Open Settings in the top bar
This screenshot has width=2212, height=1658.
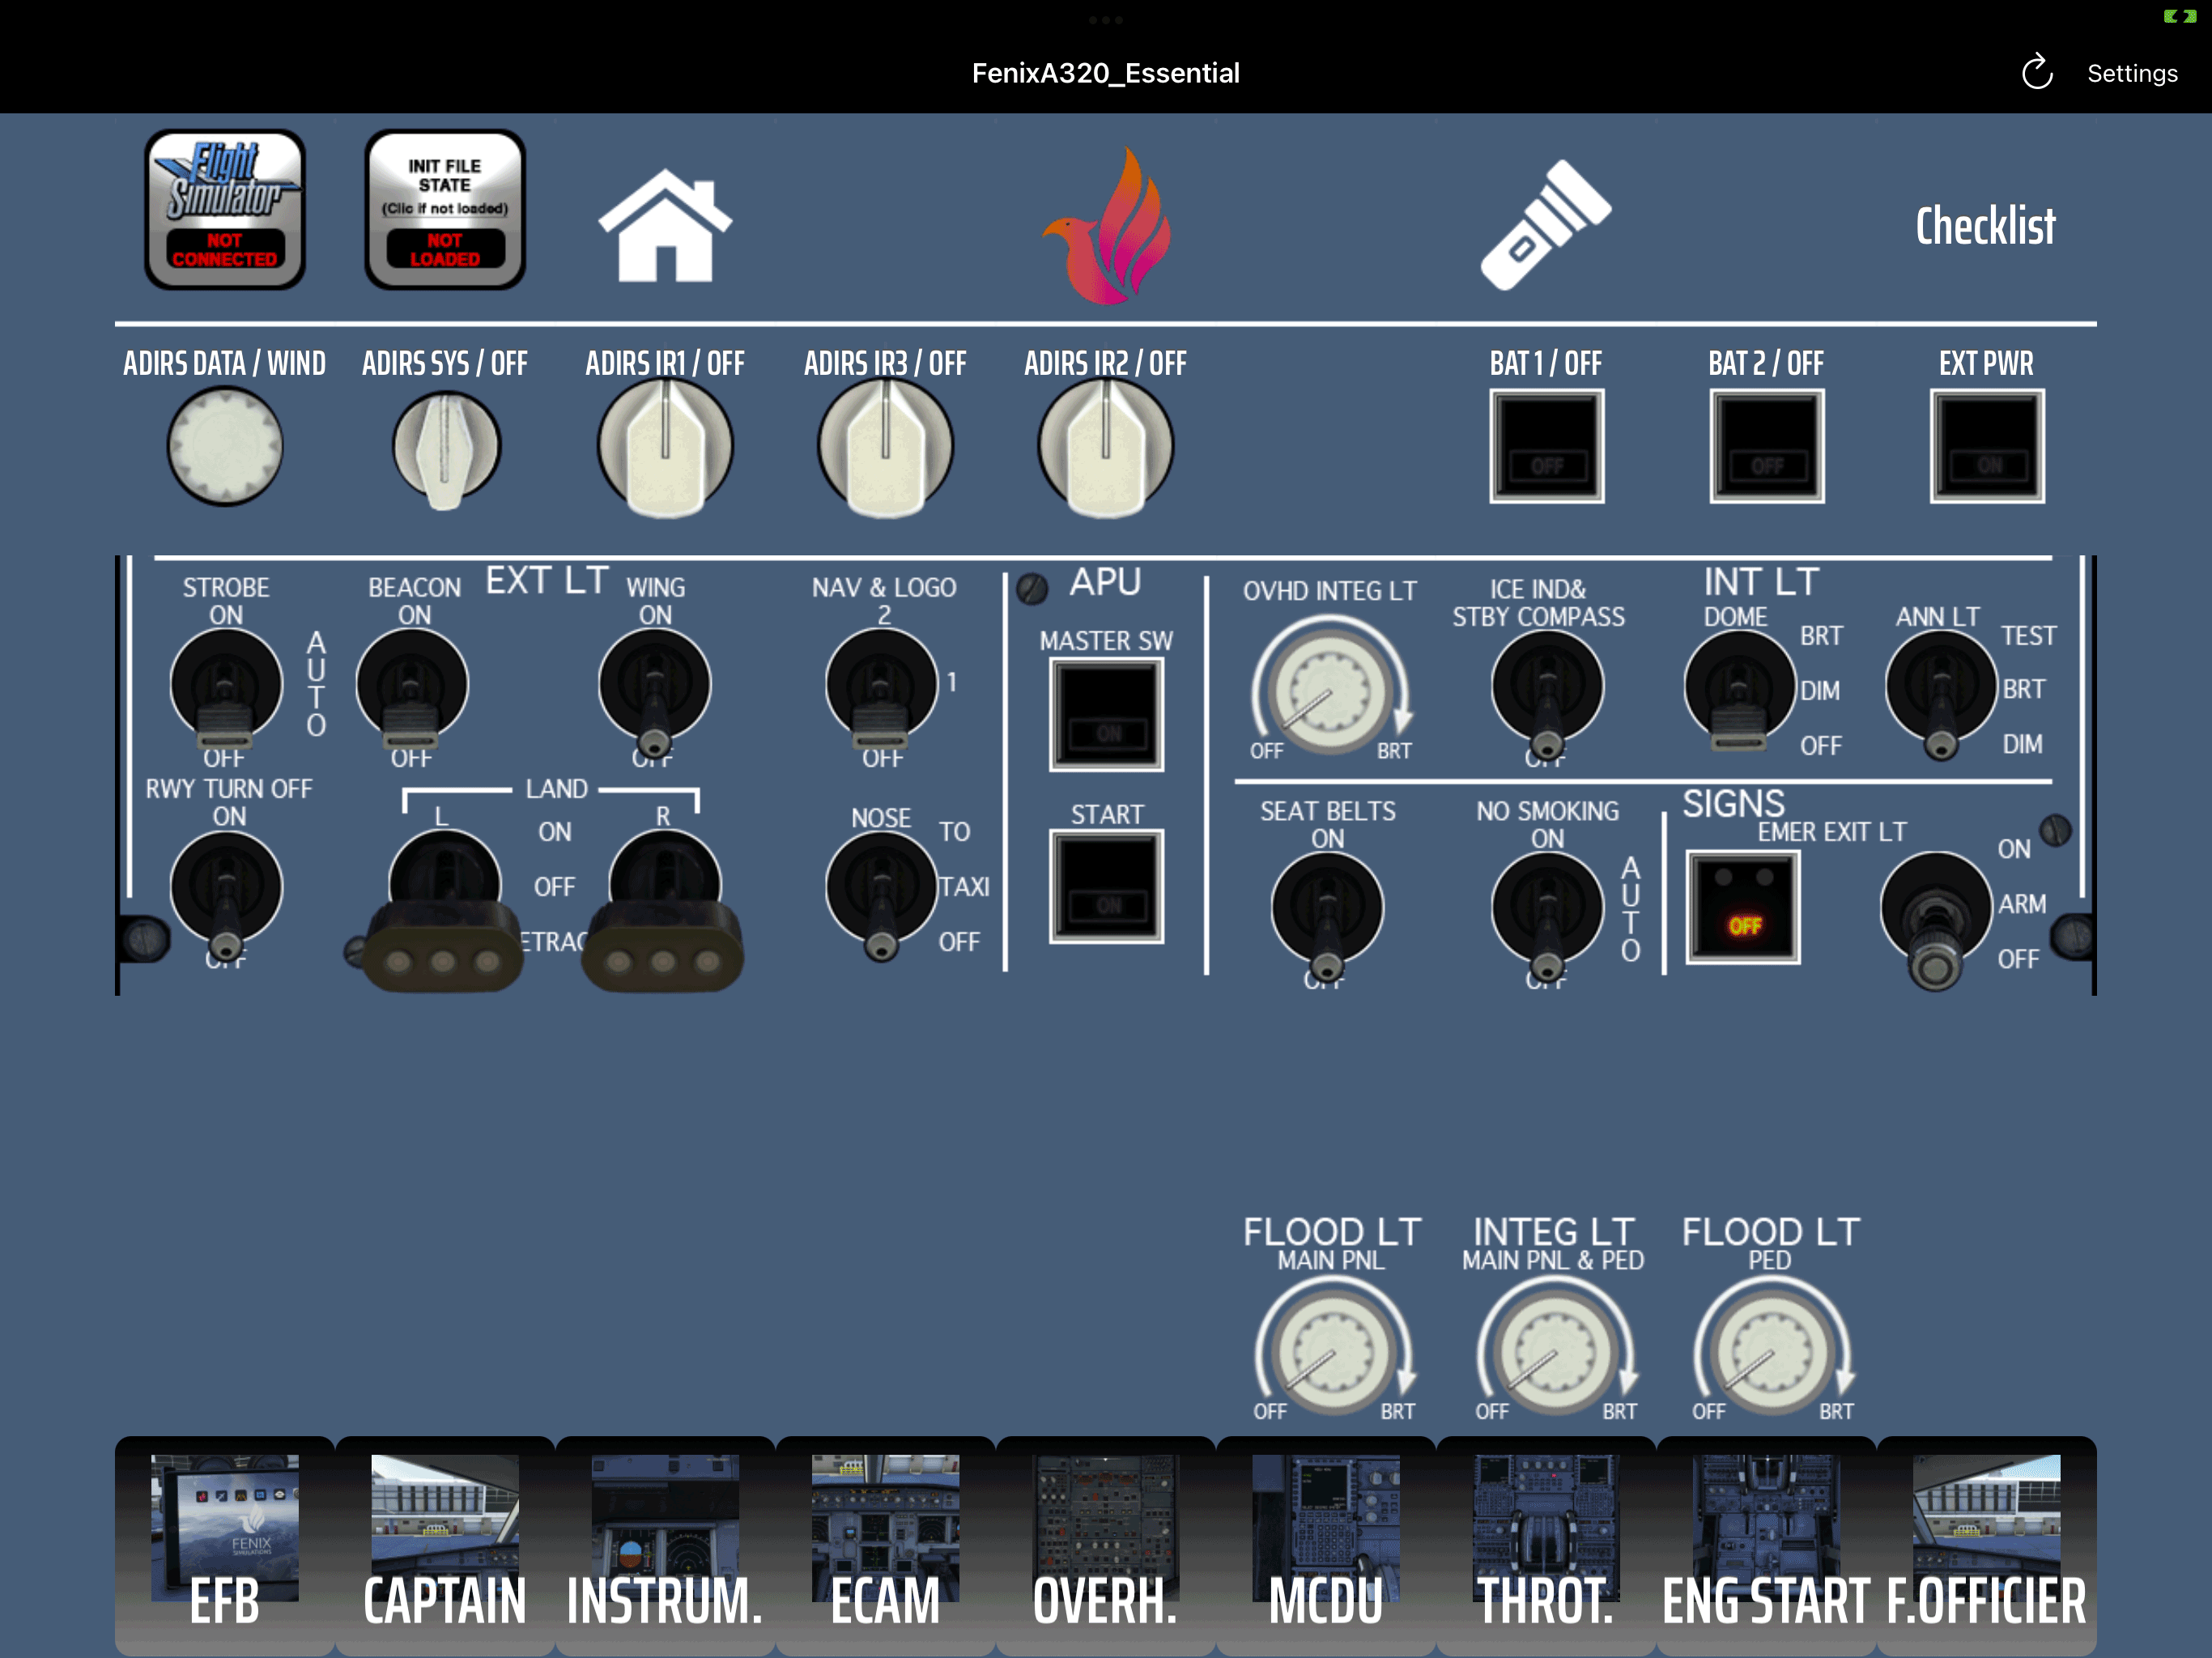pos(2131,73)
